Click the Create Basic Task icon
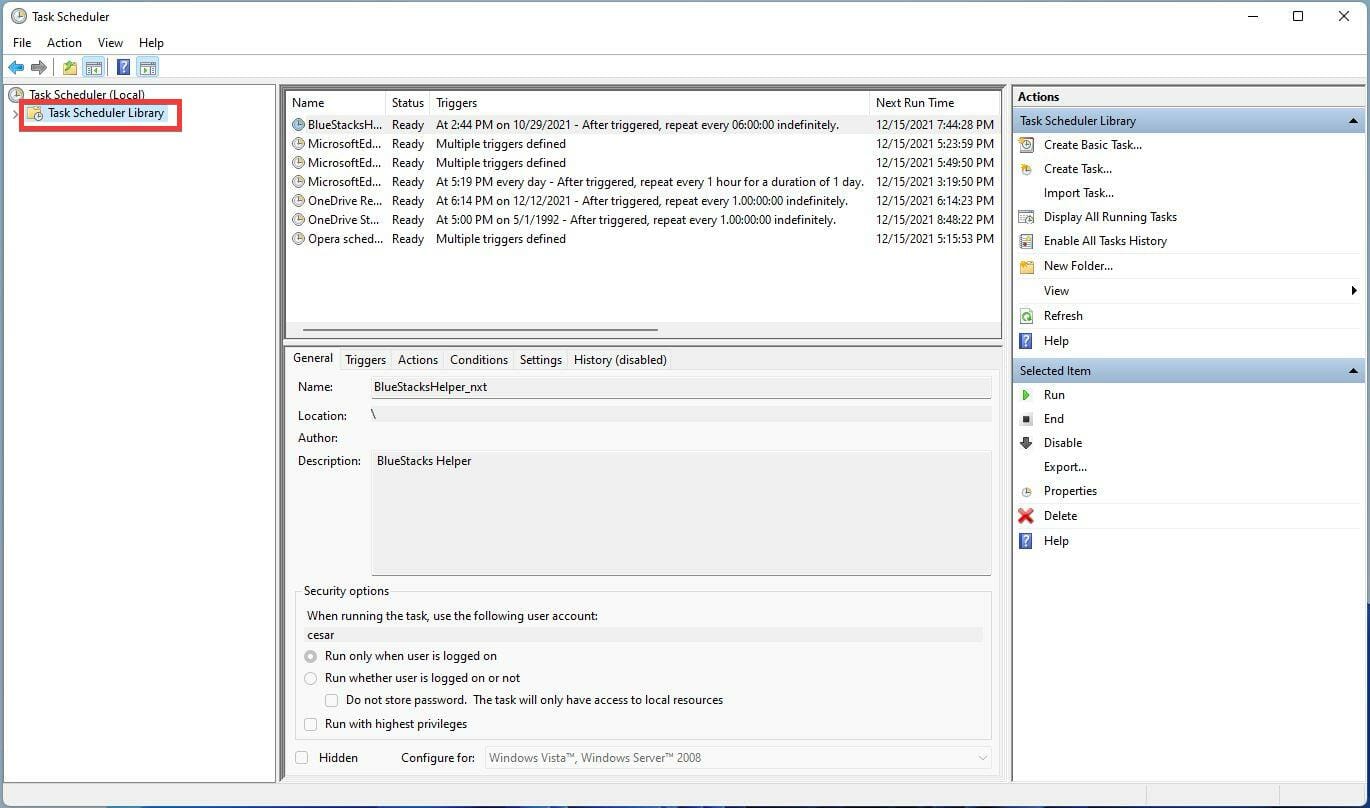Viewport: 1370px width, 808px height. click(x=1026, y=145)
